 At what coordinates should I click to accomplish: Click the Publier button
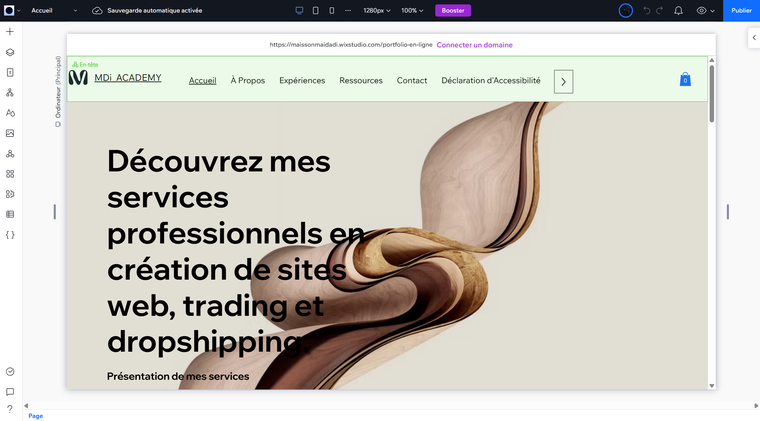pos(741,10)
